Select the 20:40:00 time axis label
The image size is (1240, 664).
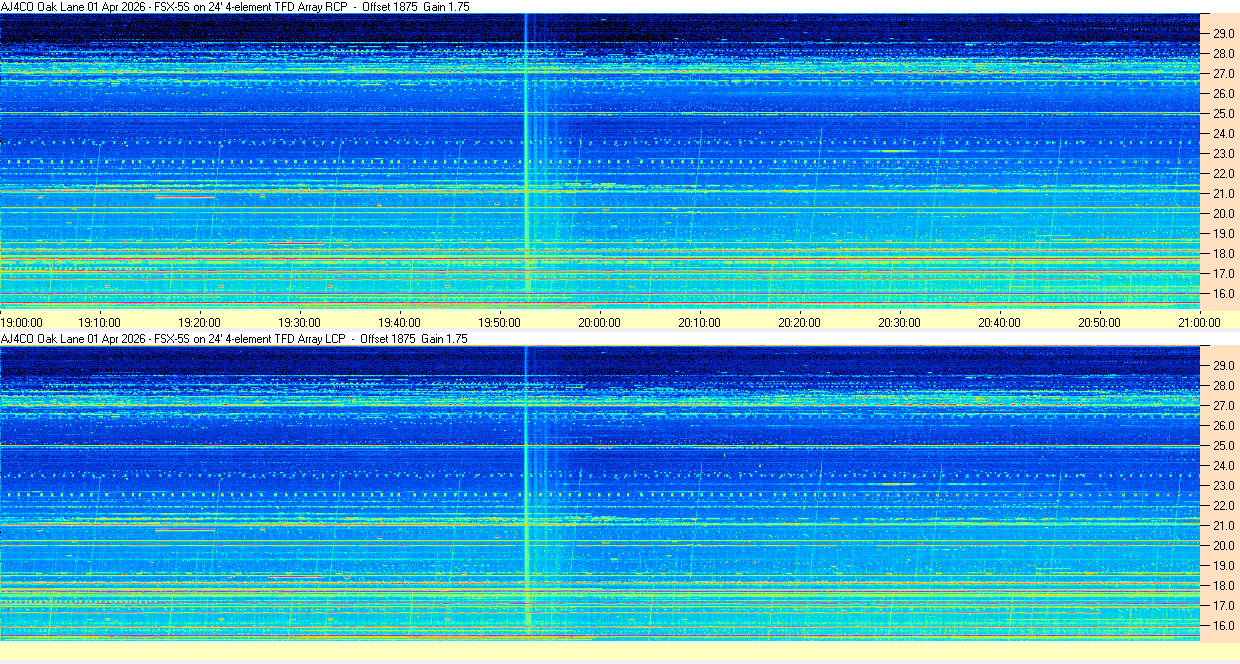999,322
